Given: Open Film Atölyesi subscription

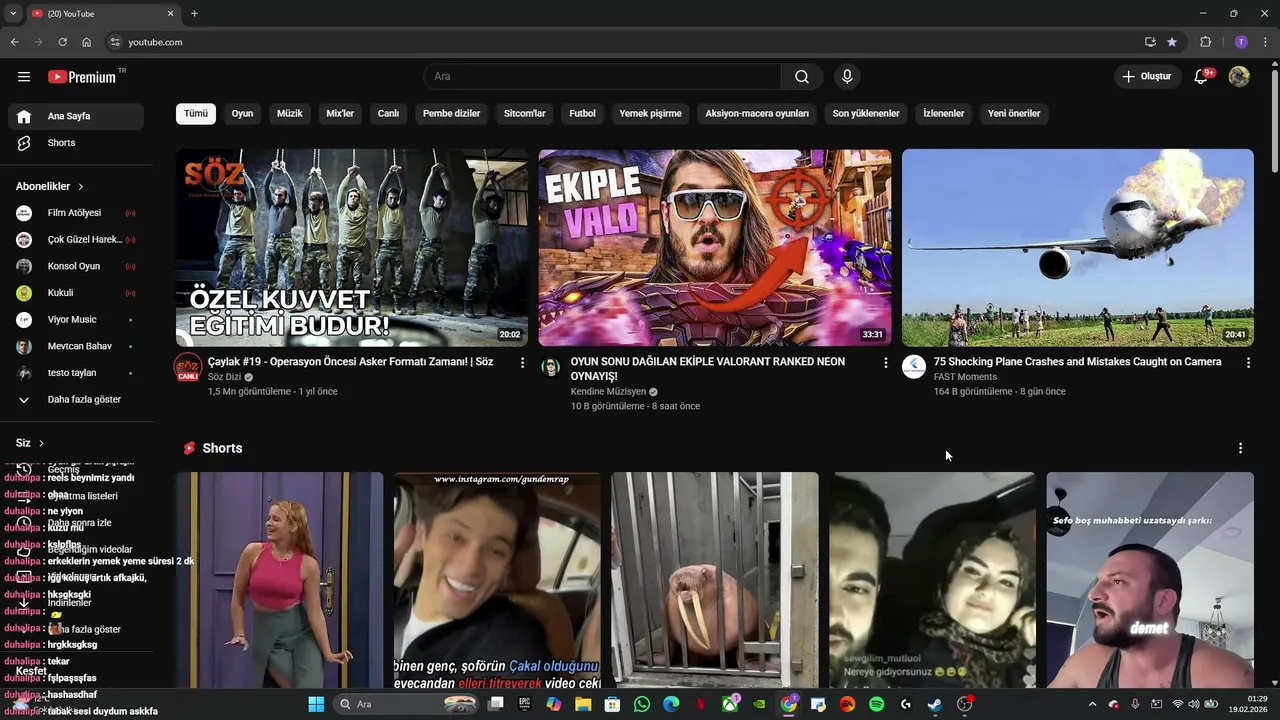Looking at the screenshot, I should tap(76, 213).
